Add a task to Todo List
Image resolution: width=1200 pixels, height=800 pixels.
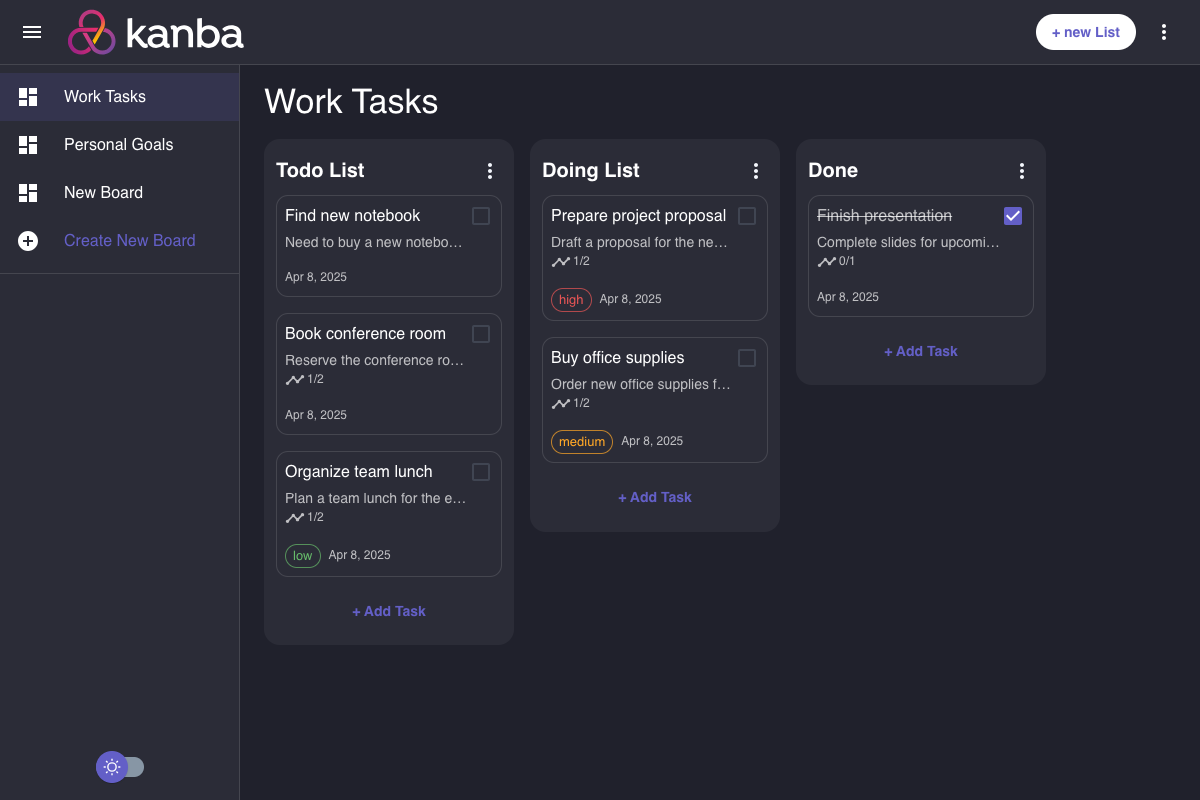point(389,611)
